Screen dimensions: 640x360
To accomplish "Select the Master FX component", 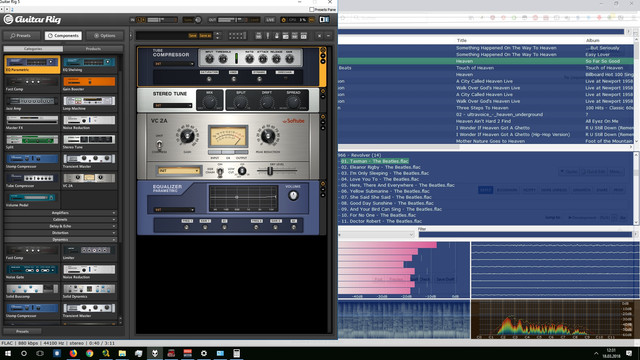I will click(x=32, y=122).
